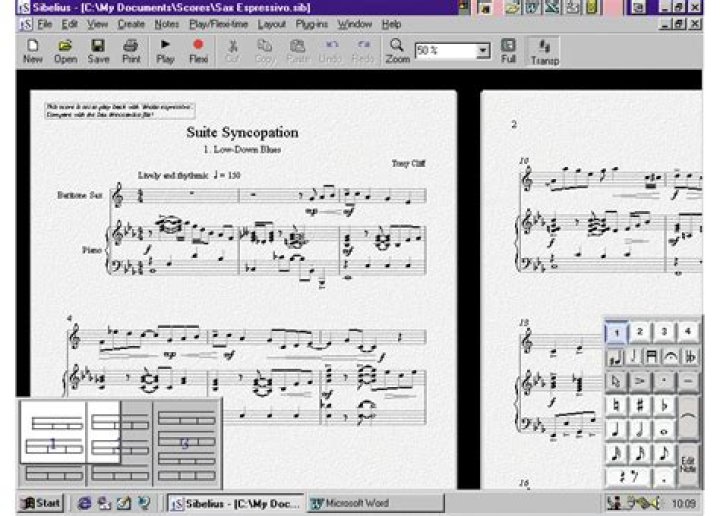Toggle the sharp accidental on keypad
The image size is (720, 516).
pos(640,406)
